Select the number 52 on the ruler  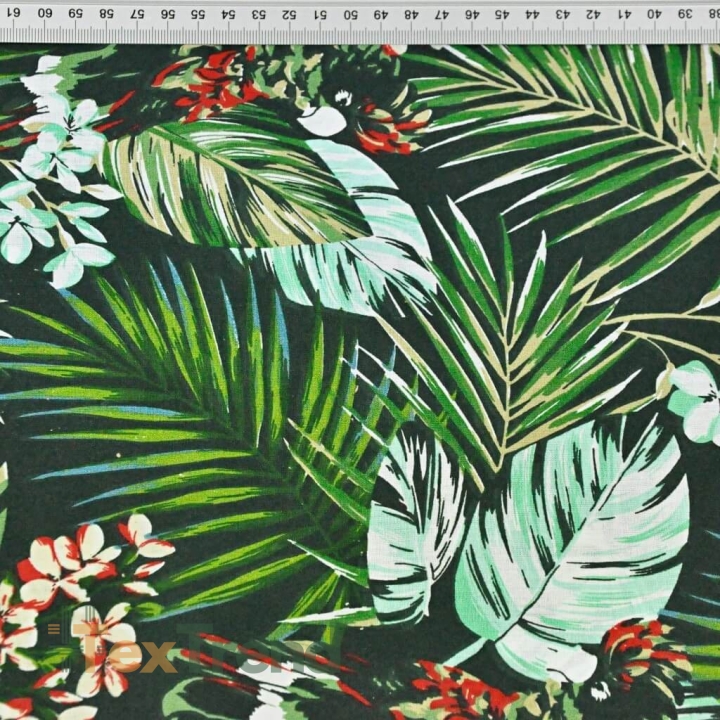(x=289, y=14)
